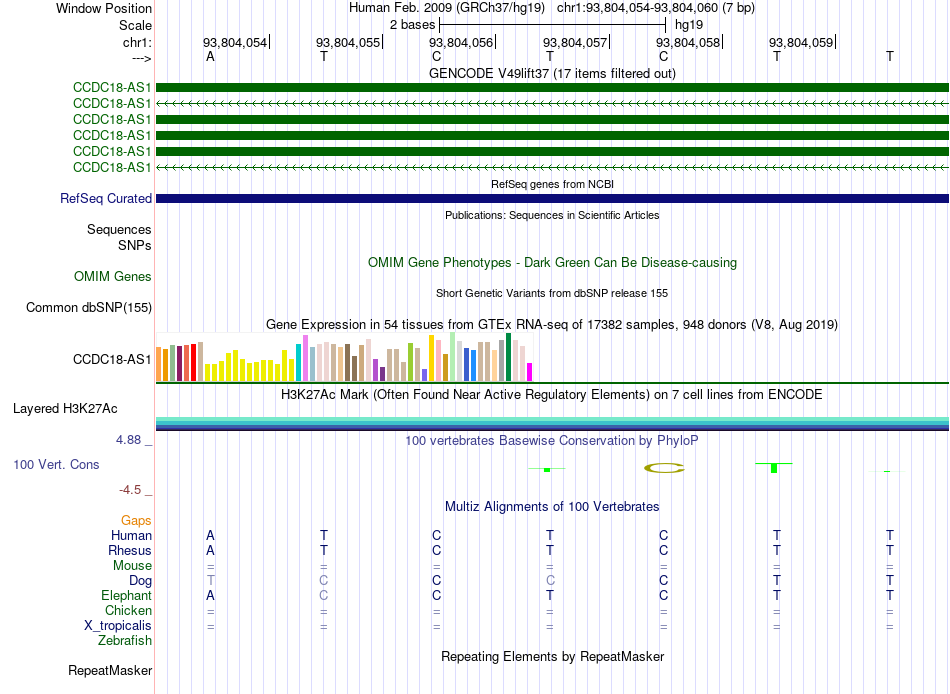Click the GENCODE V49lift37 track title
This screenshot has height=694, width=950.
point(552,73)
